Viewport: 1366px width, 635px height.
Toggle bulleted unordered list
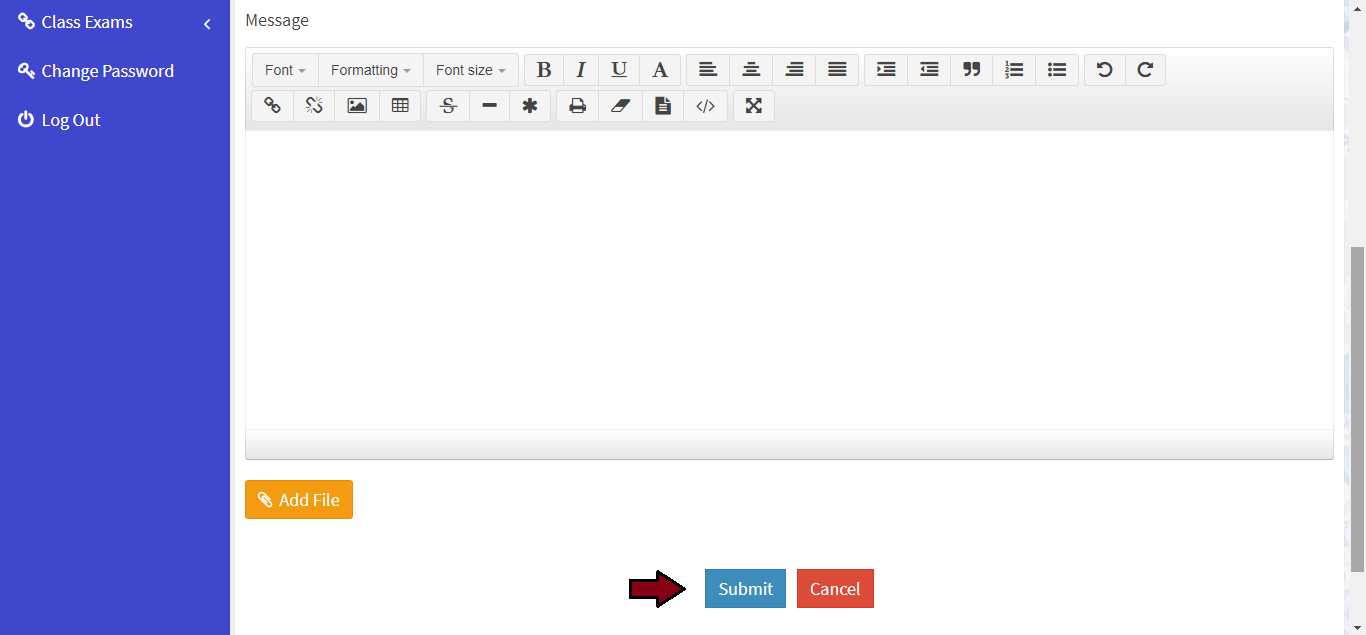1057,70
